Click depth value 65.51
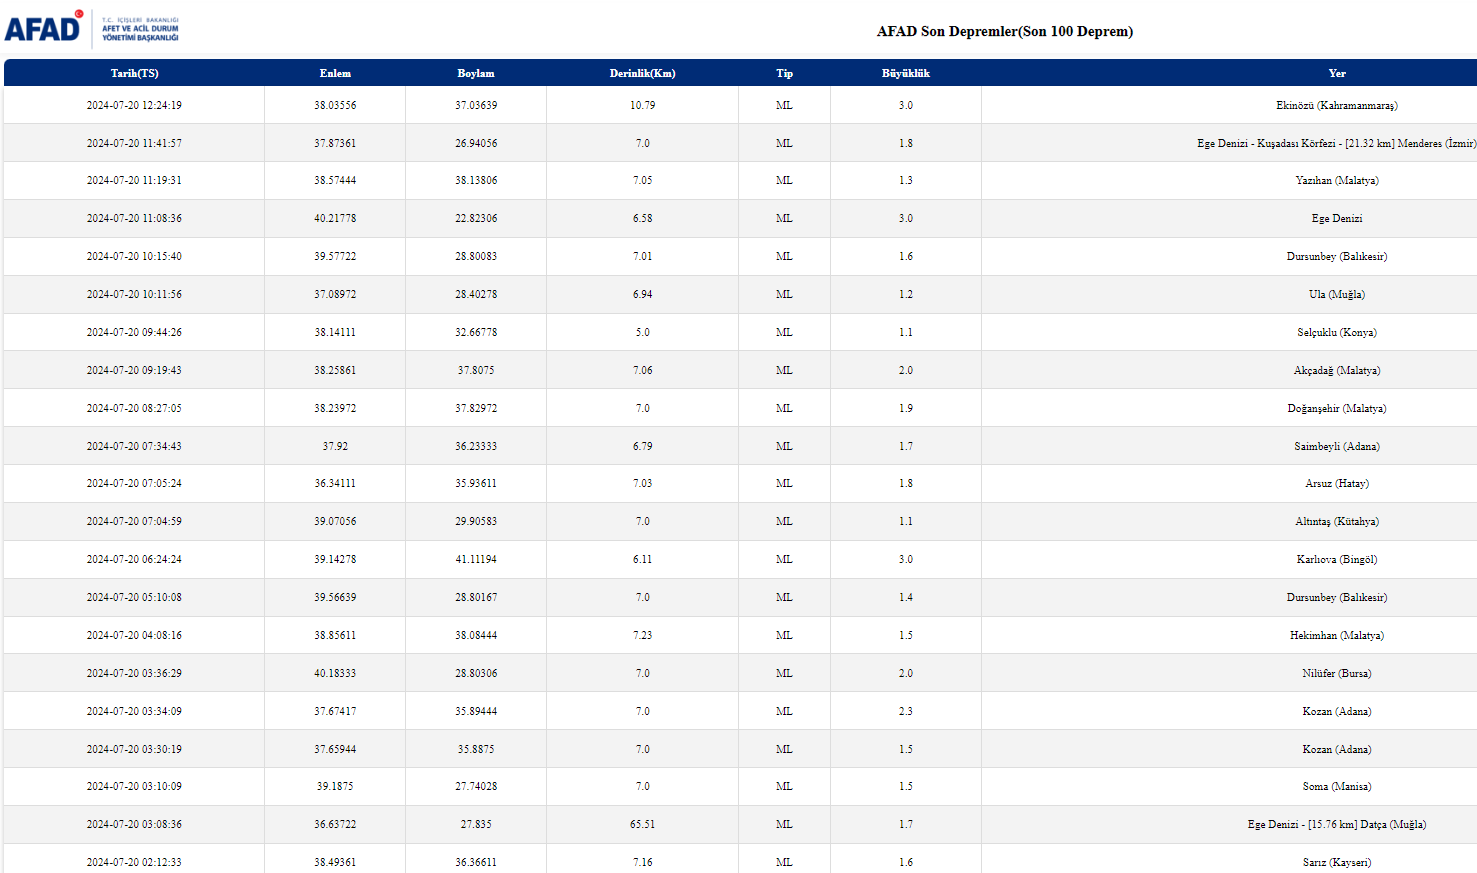Image resolution: width=1477 pixels, height=873 pixels. pos(642,824)
